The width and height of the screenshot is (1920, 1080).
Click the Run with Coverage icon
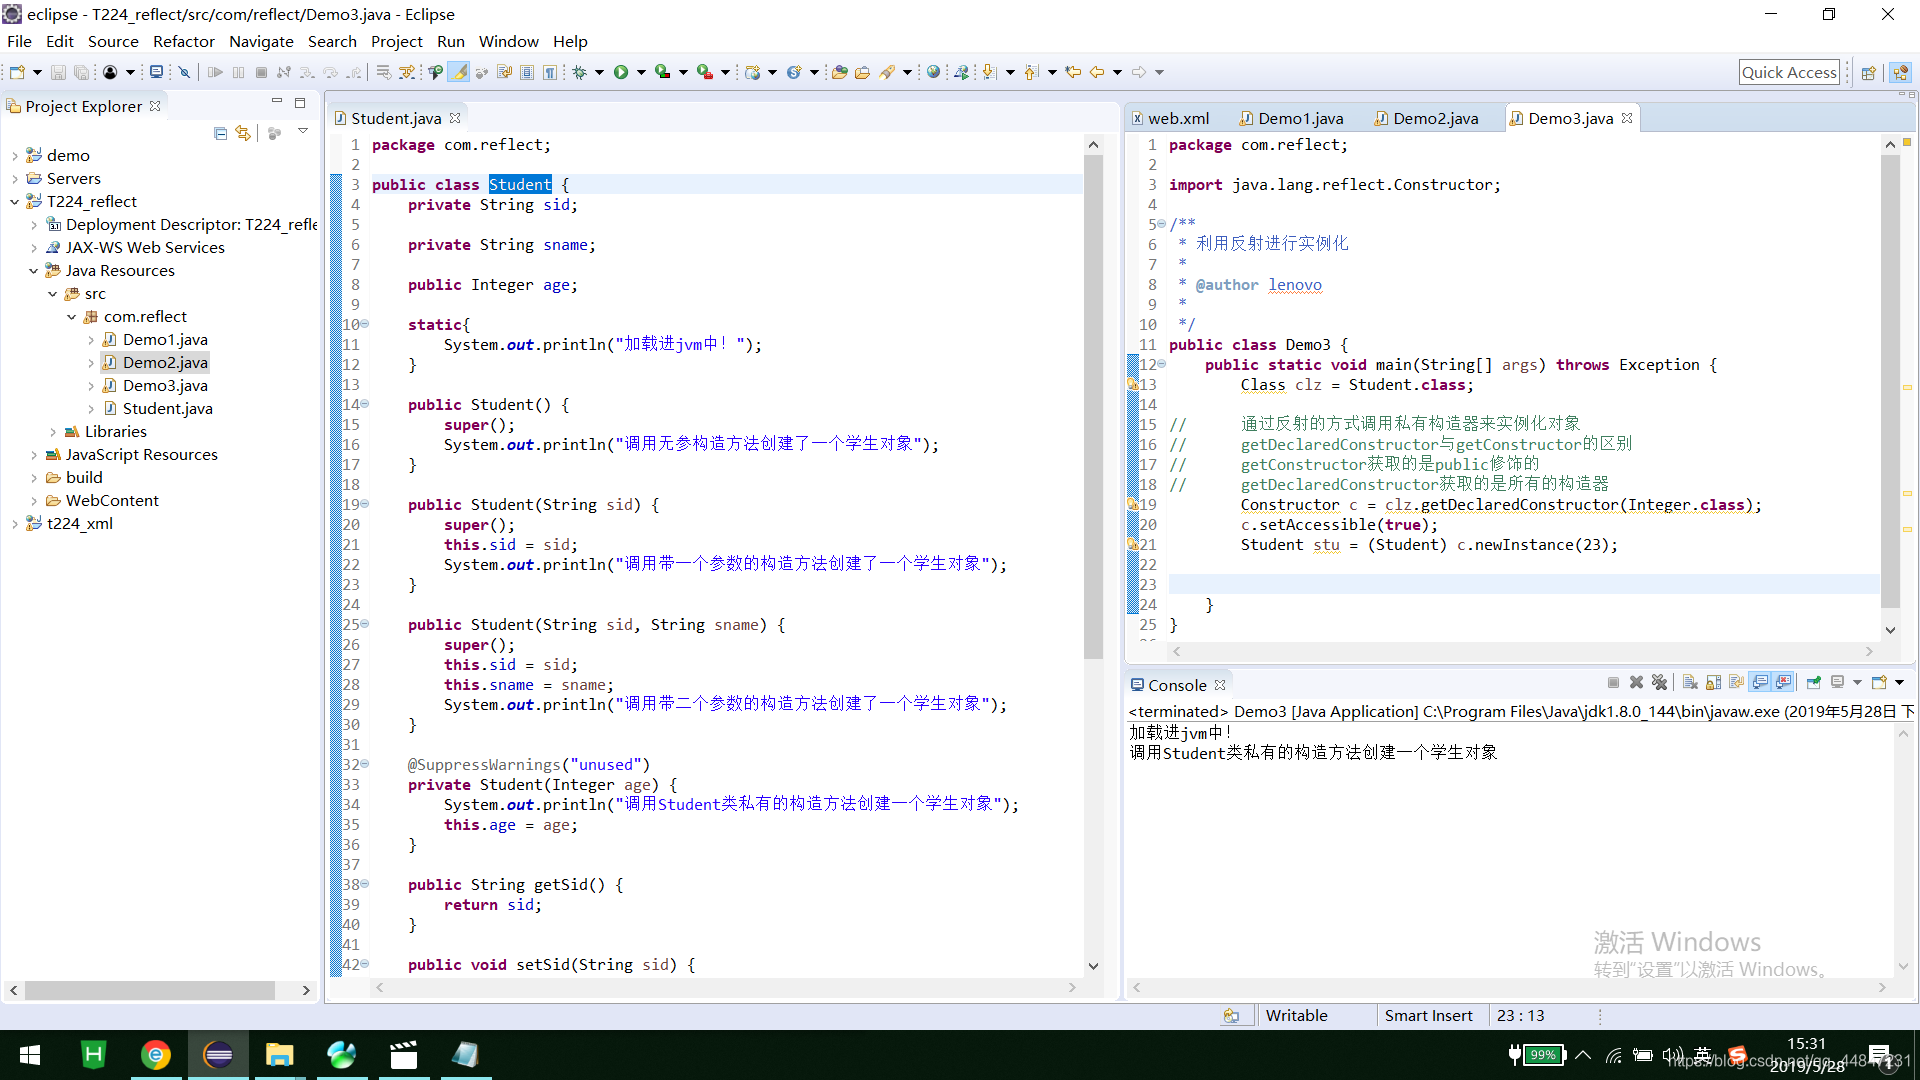coord(662,72)
